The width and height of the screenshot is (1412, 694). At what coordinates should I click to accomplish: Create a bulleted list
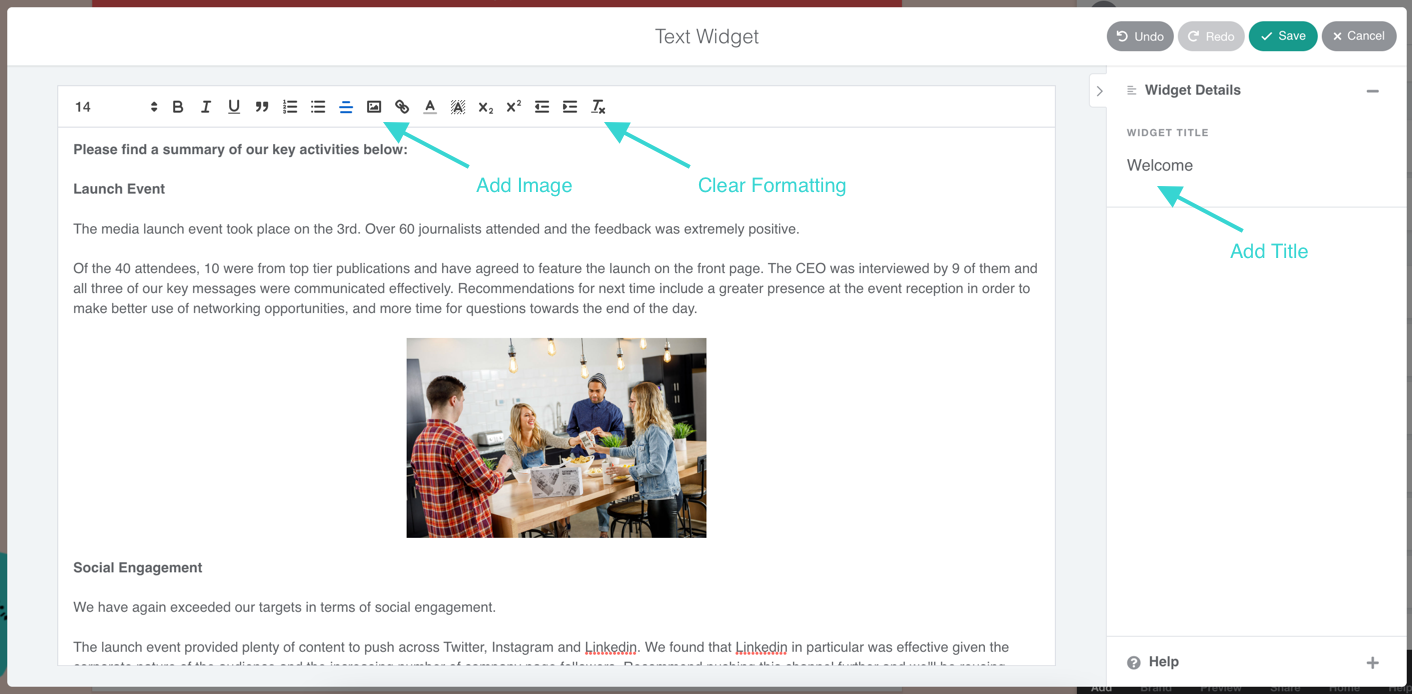tap(318, 107)
